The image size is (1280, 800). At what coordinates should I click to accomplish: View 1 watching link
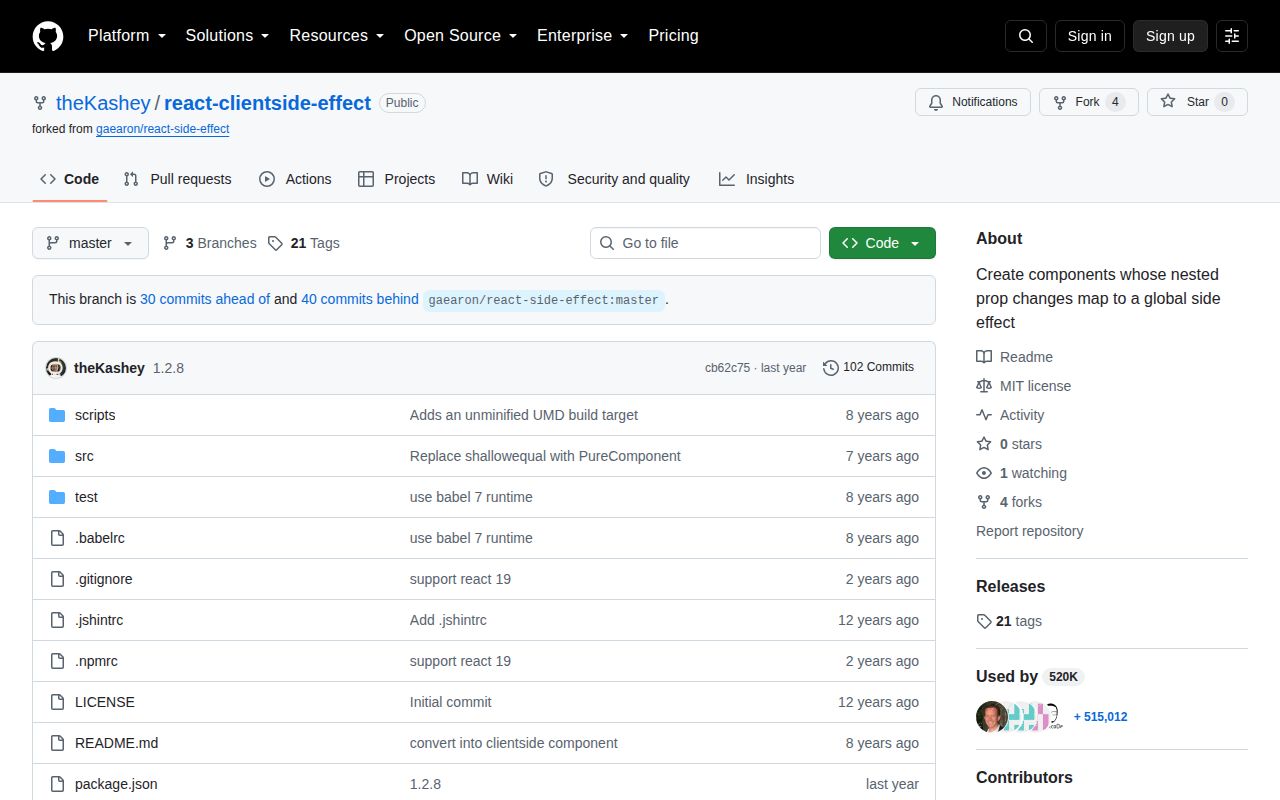coord(1021,473)
